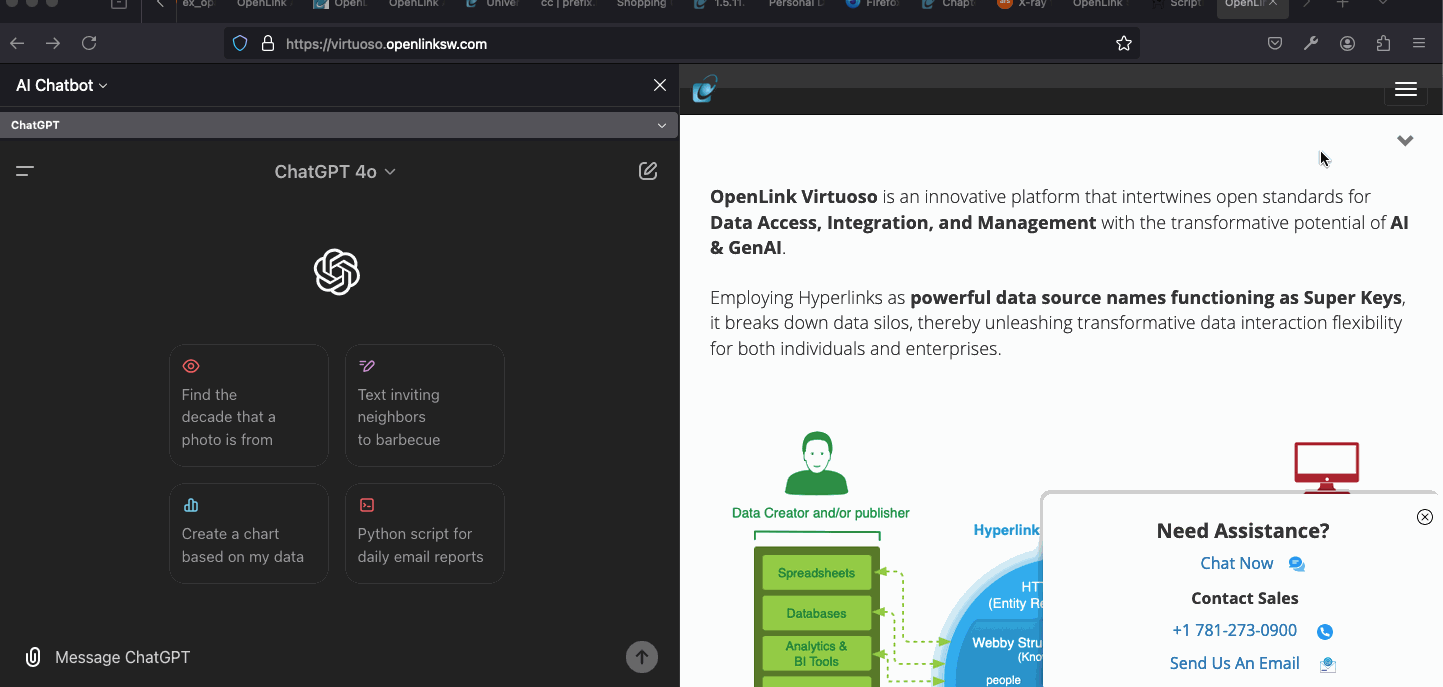This screenshot has height=687, width=1443.
Task: Collapse section with the page chevron arrow
Action: (1405, 141)
